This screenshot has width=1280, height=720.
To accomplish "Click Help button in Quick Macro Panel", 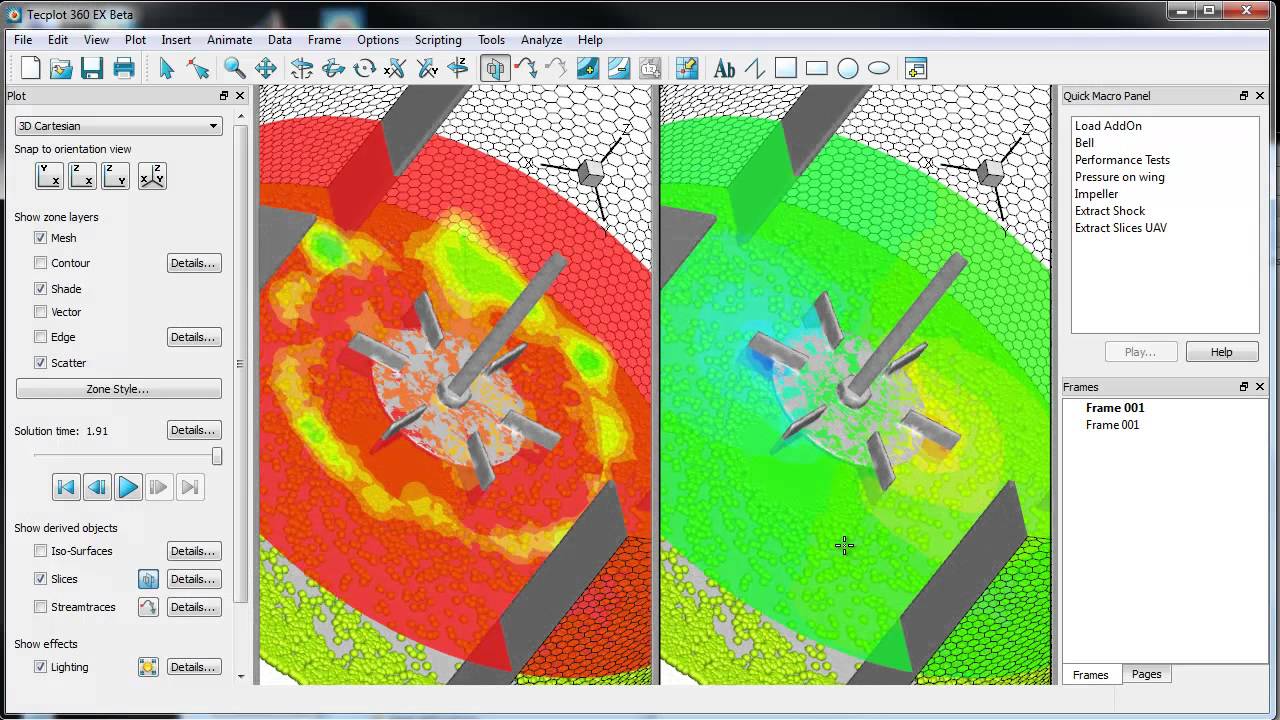I will [1222, 352].
